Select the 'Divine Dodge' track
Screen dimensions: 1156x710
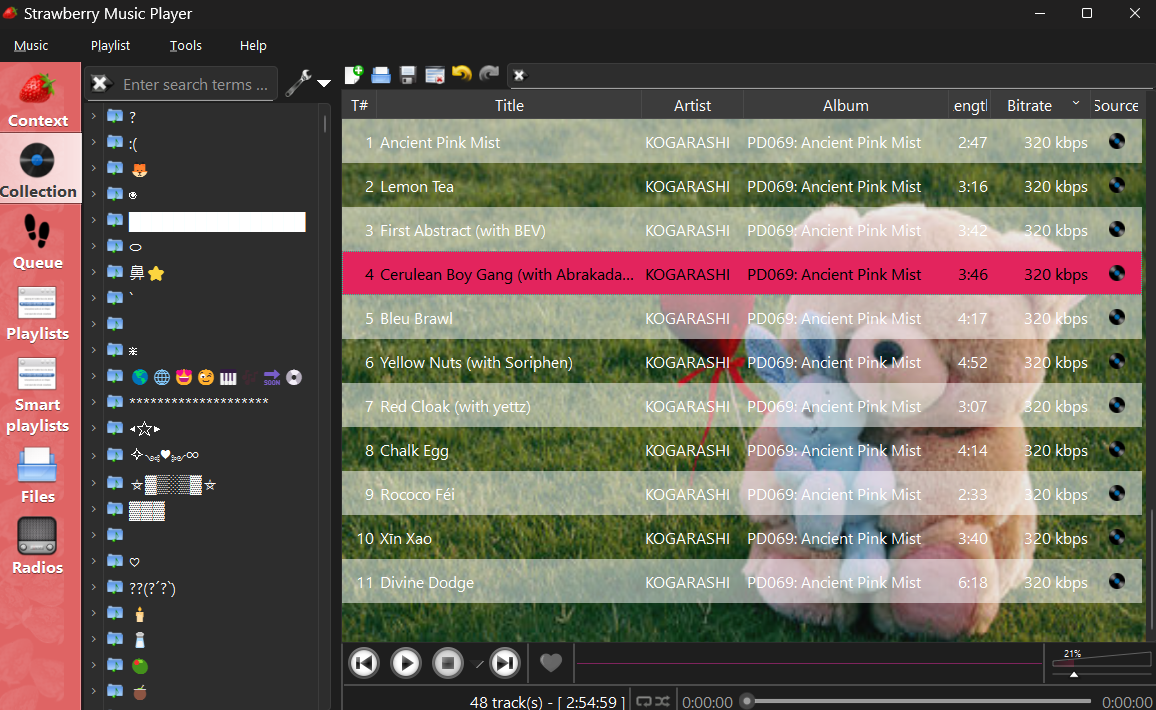[x=742, y=582]
